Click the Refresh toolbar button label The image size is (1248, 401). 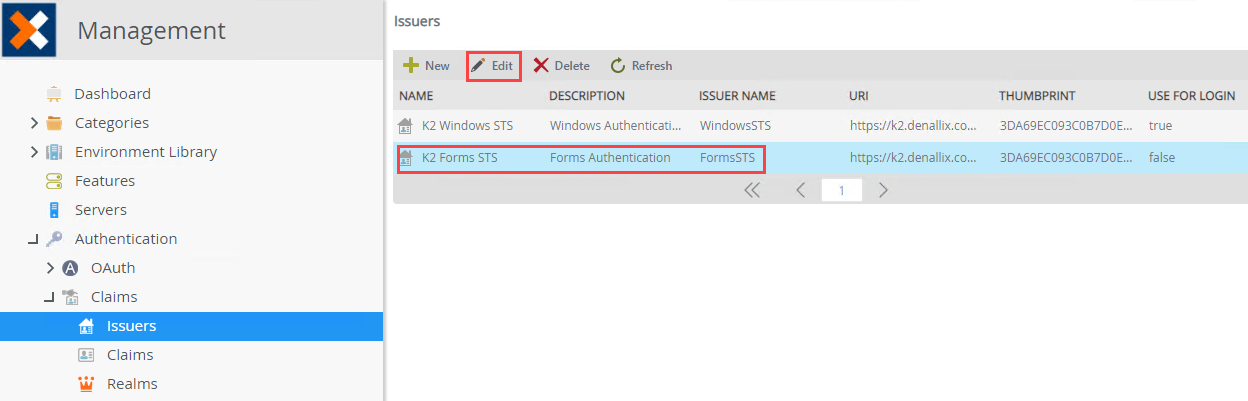(652, 66)
